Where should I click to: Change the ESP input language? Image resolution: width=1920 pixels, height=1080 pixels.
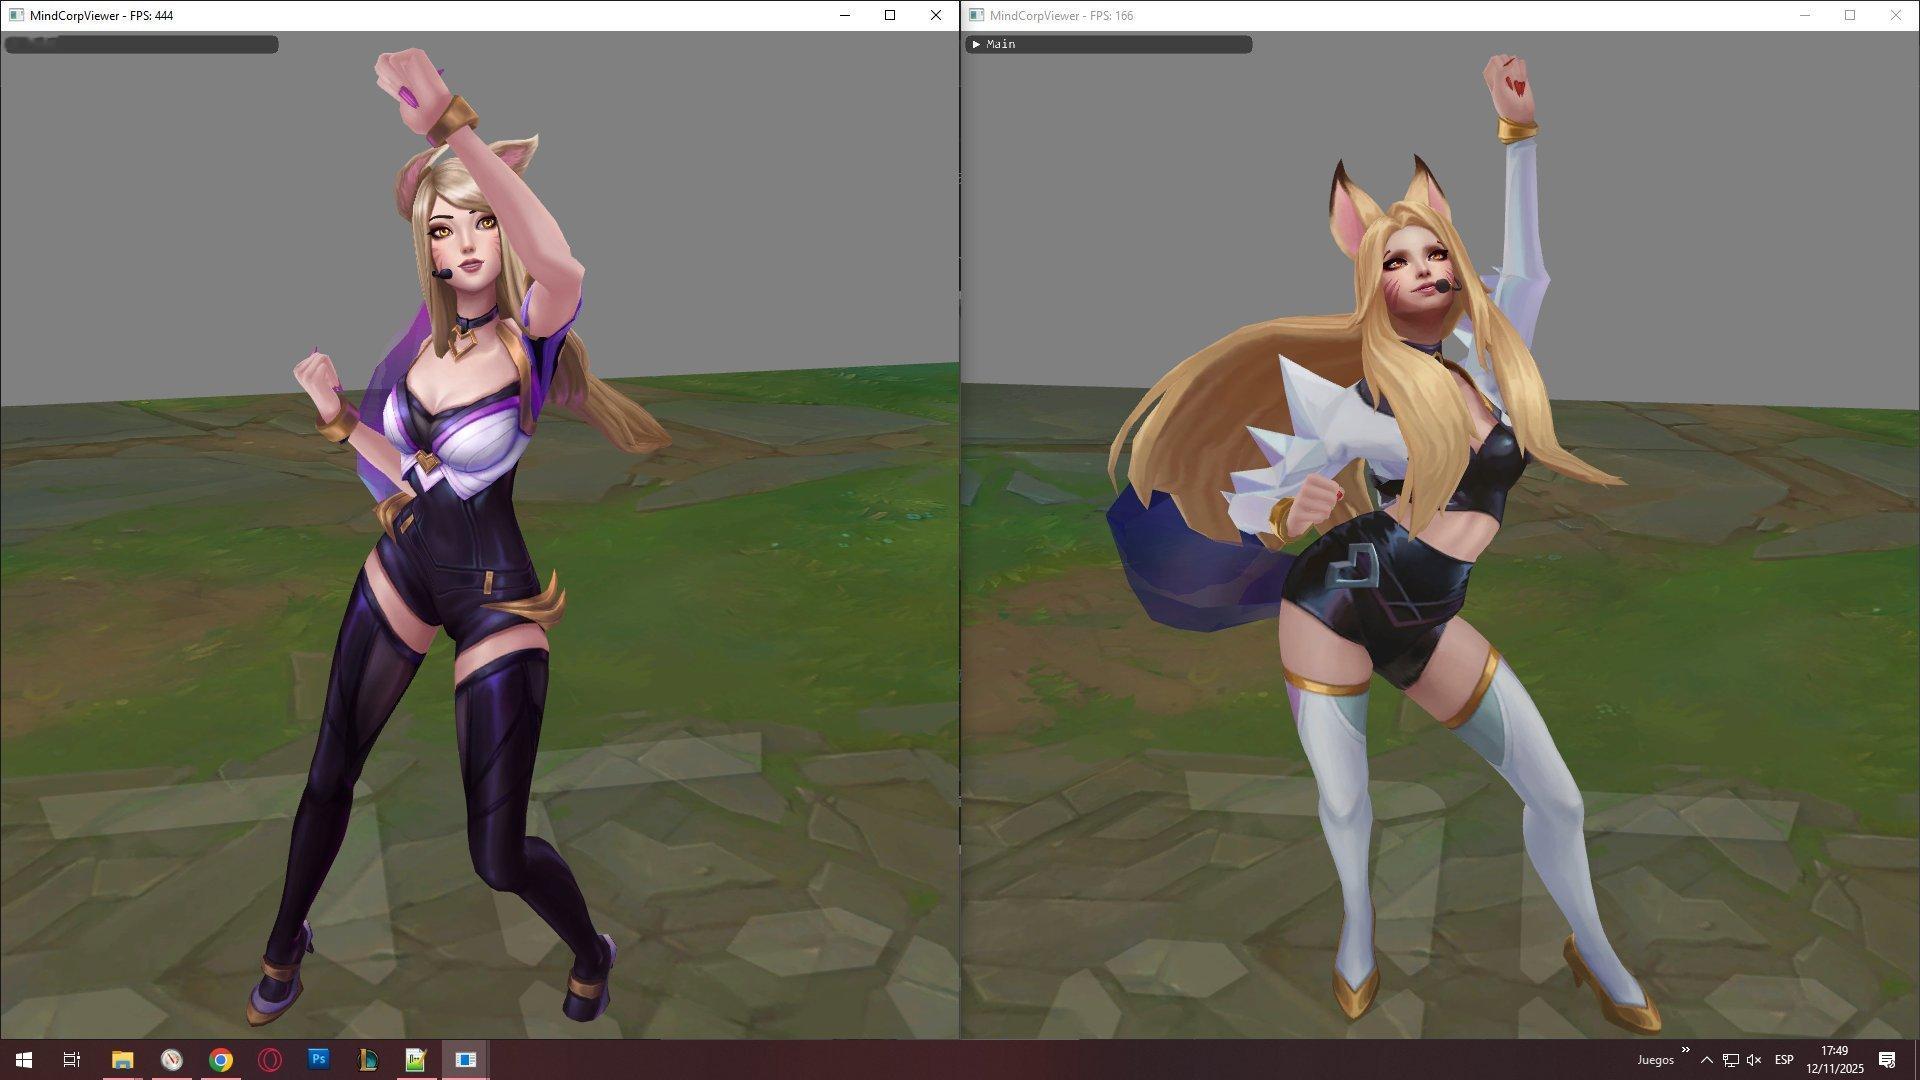tap(1783, 1060)
